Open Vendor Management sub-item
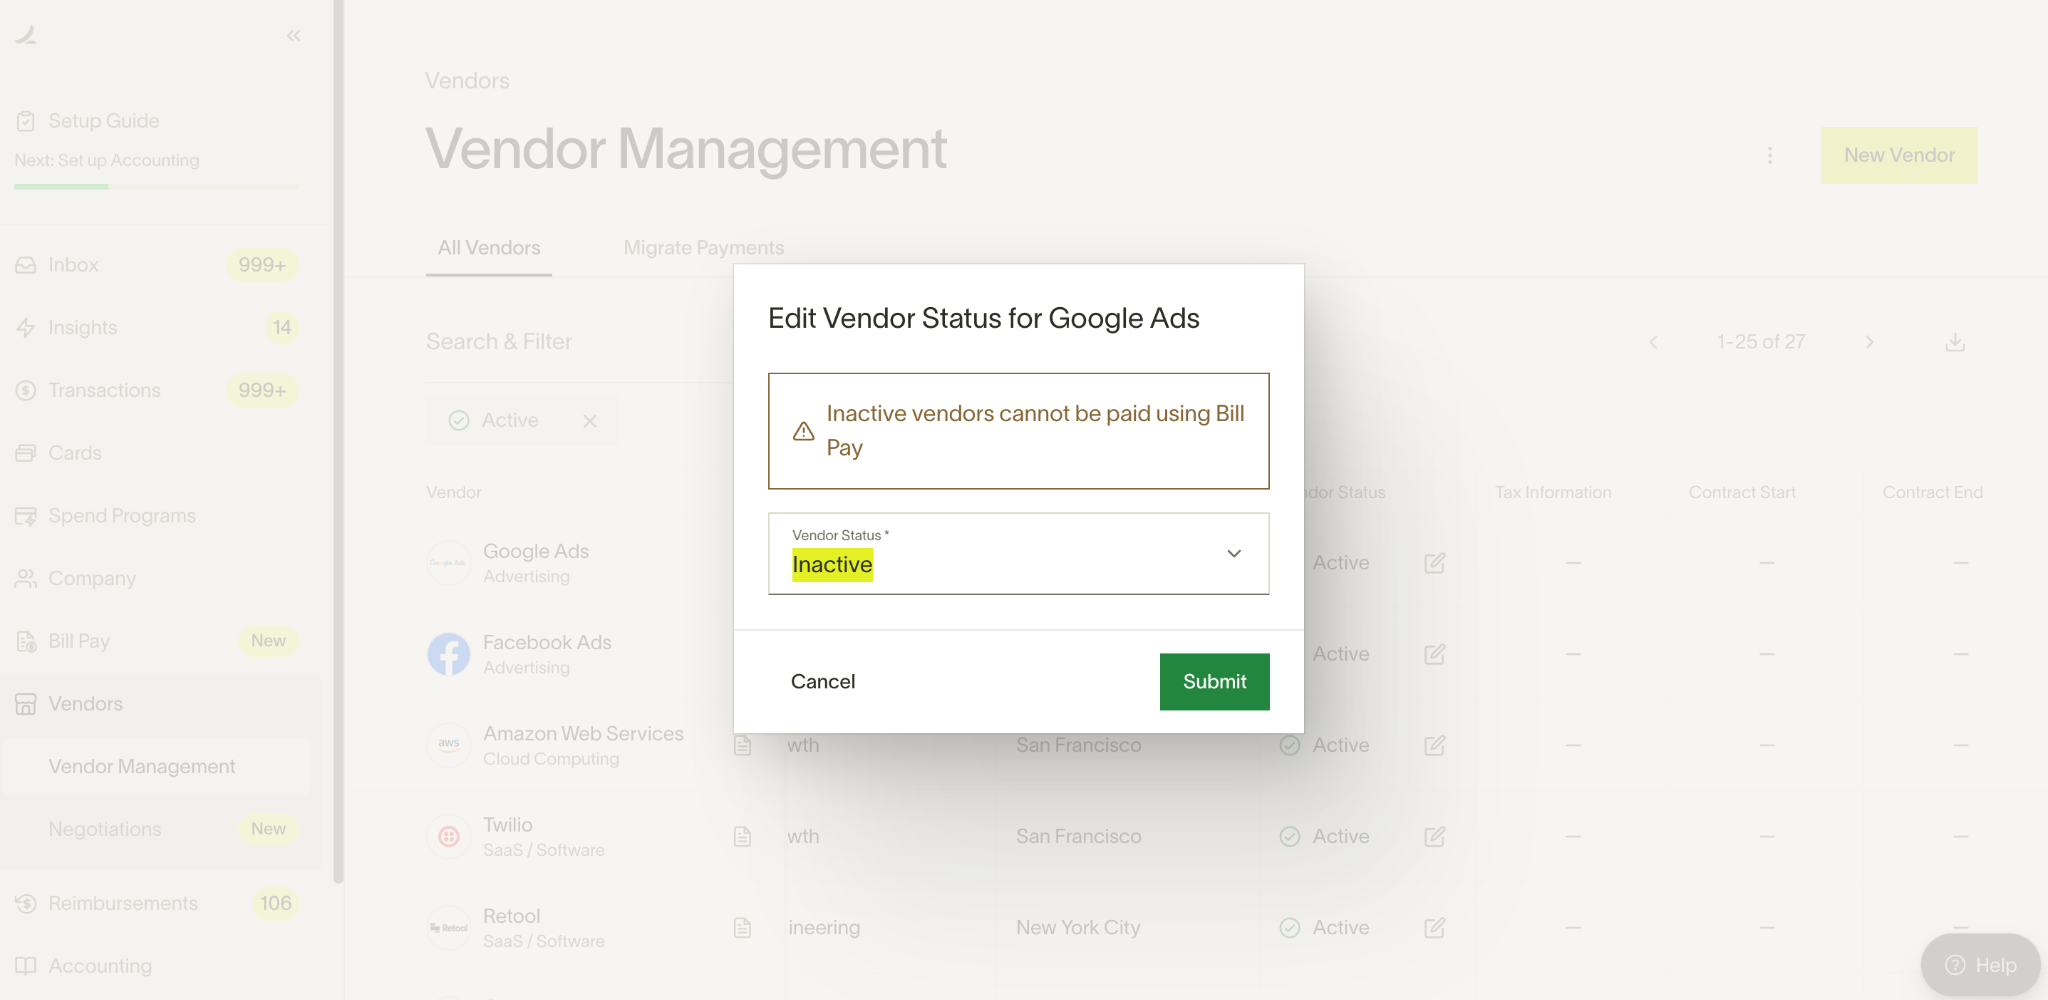This screenshot has height=1000, width=2048. (156, 766)
